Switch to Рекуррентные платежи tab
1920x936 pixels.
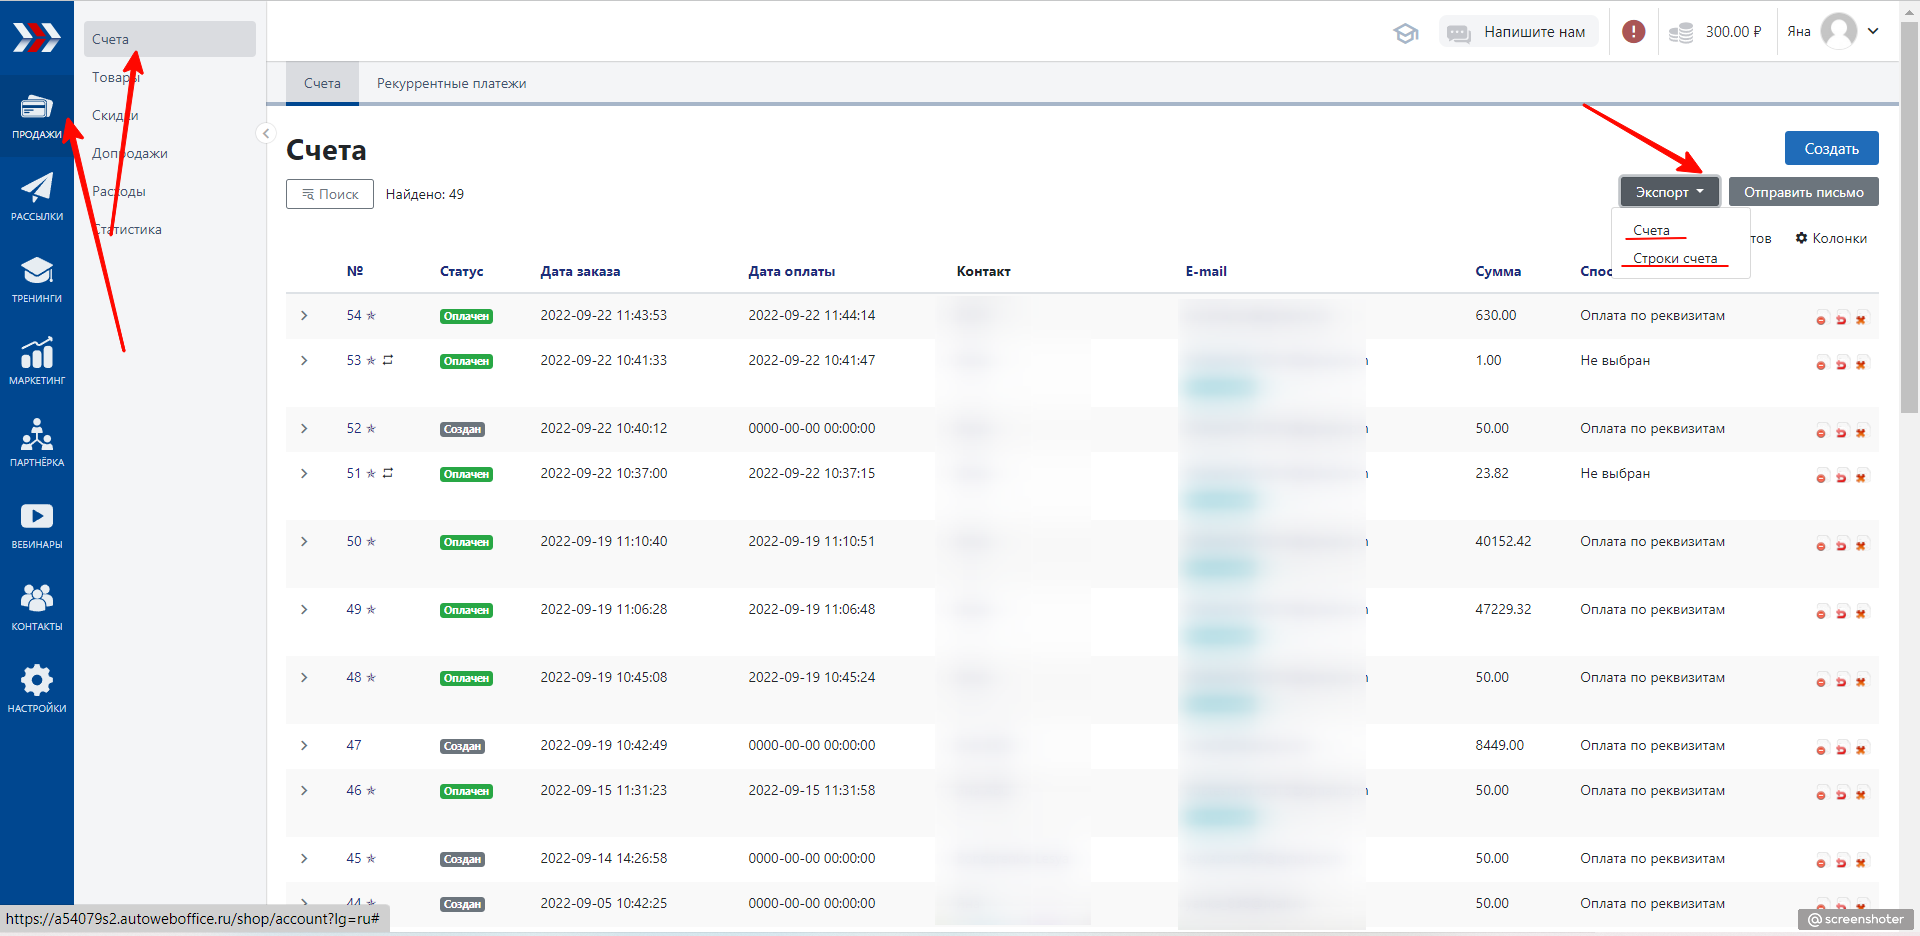pyautogui.click(x=451, y=83)
